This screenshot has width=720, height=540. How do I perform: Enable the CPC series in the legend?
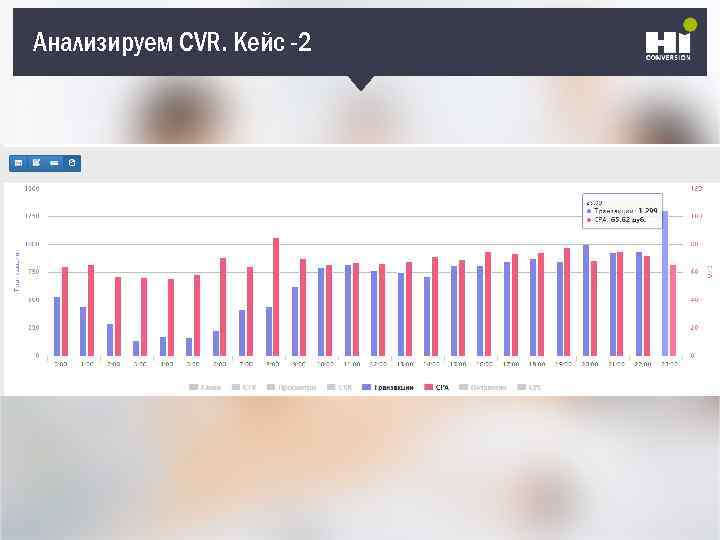tap(529, 388)
